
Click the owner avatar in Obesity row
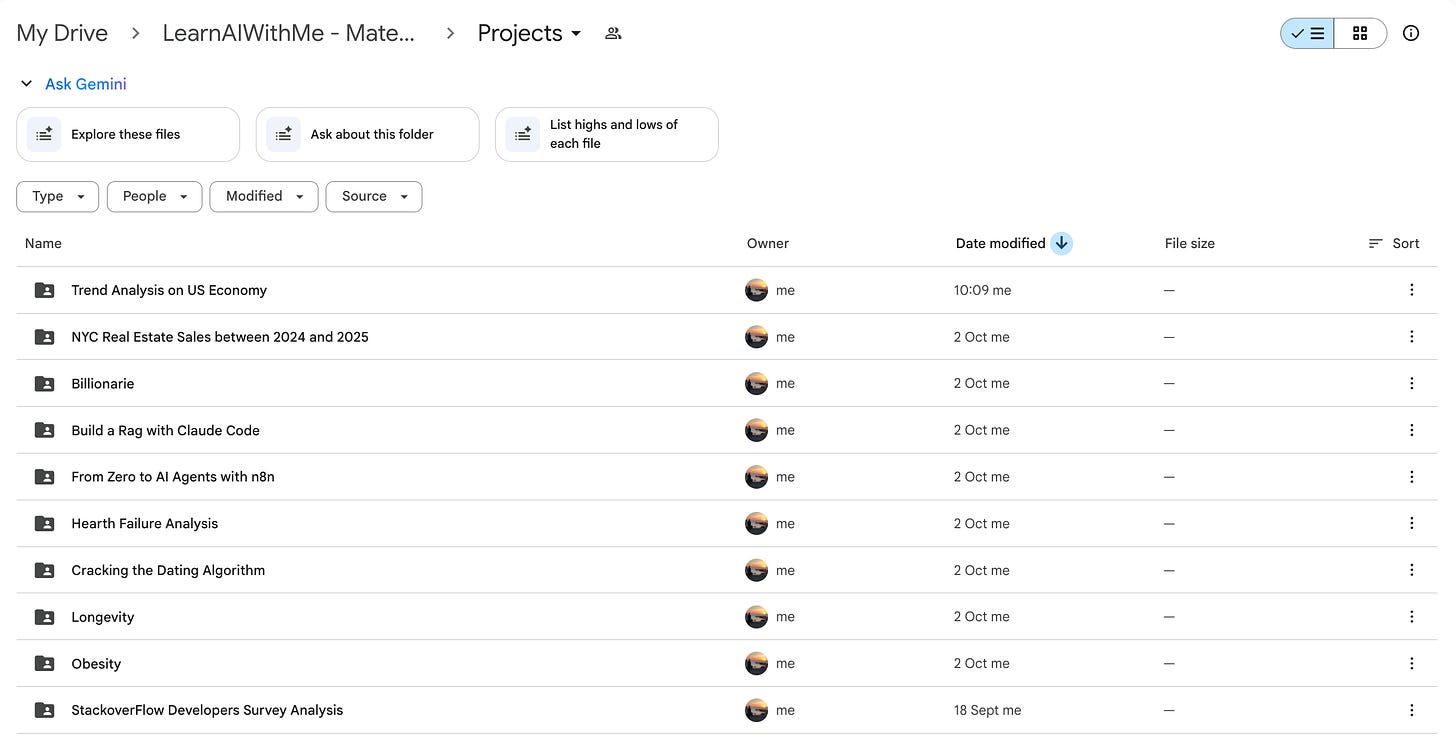[757, 663]
